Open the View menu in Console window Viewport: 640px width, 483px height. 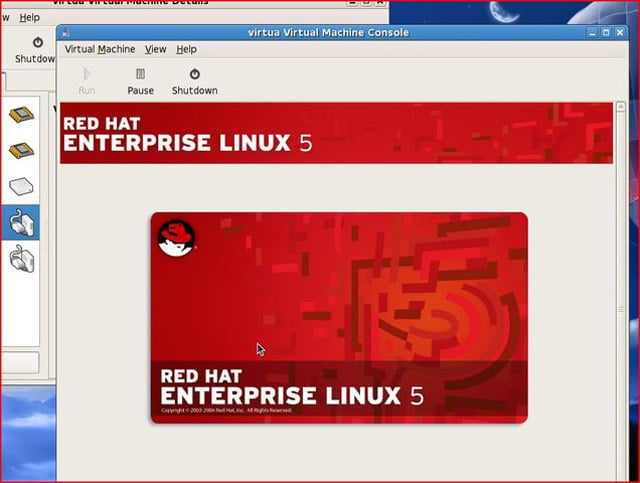click(x=156, y=49)
